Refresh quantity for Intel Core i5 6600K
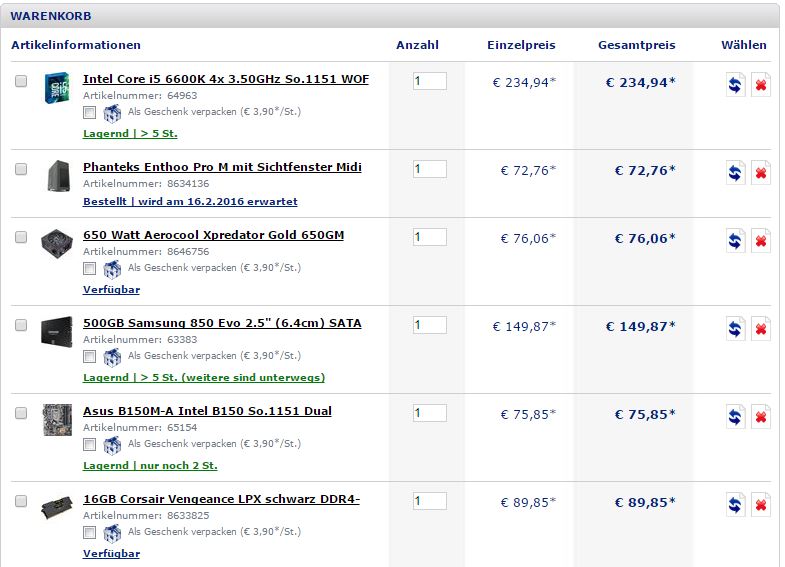The height and width of the screenshot is (567, 785). pyautogui.click(x=735, y=85)
